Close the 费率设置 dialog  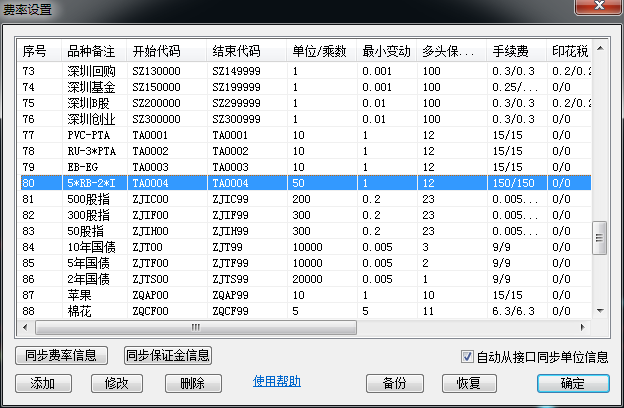click(599, 6)
